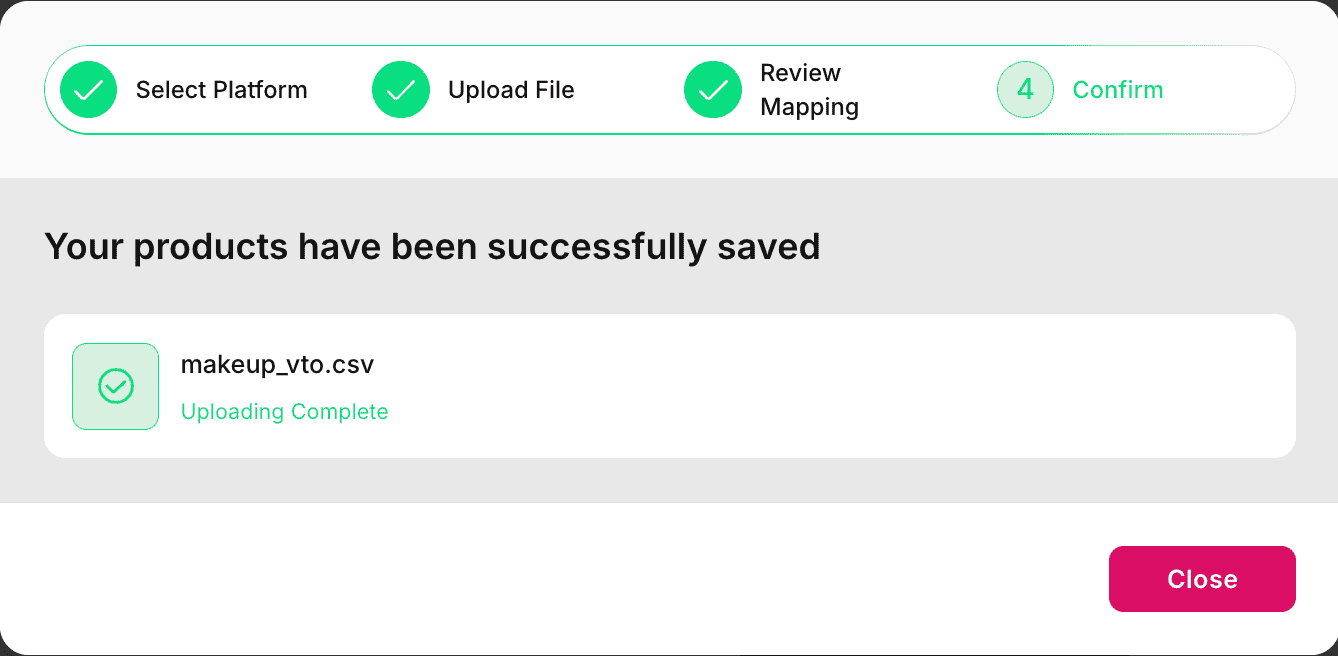Open the Review Mapping step label
The image size is (1338, 656).
click(x=809, y=90)
